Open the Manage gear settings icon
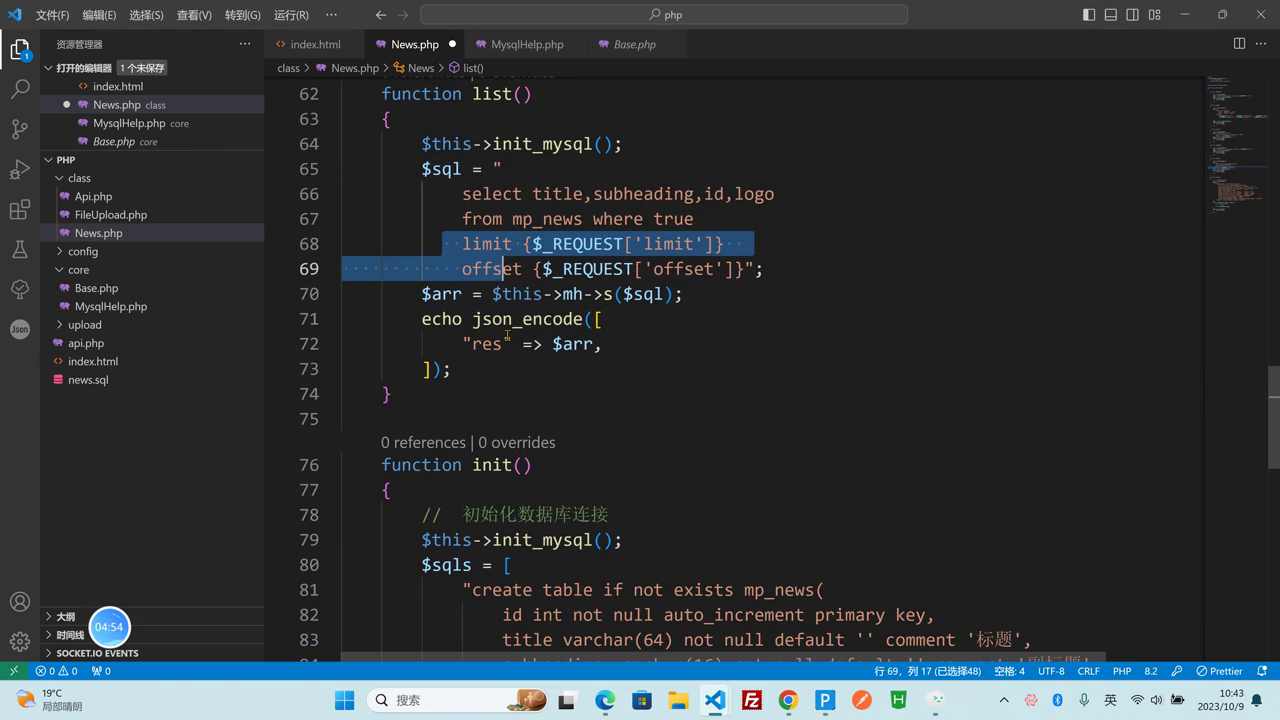Viewport: 1280px width, 720px height. tap(20, 641)
